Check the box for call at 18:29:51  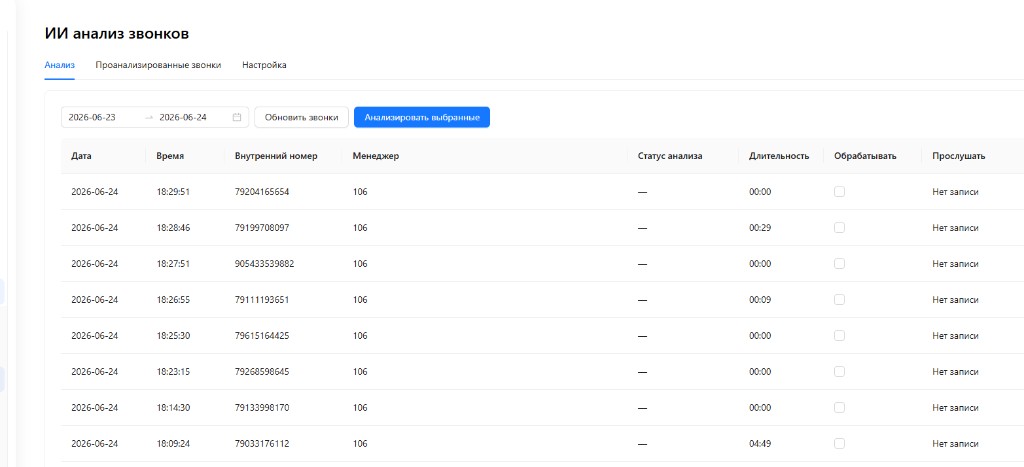point(839,191)
